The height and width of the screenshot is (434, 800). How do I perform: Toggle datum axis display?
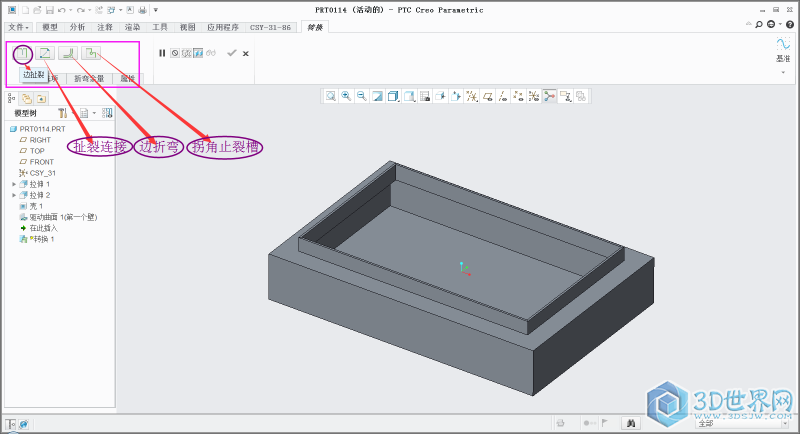tap(503, 96)
